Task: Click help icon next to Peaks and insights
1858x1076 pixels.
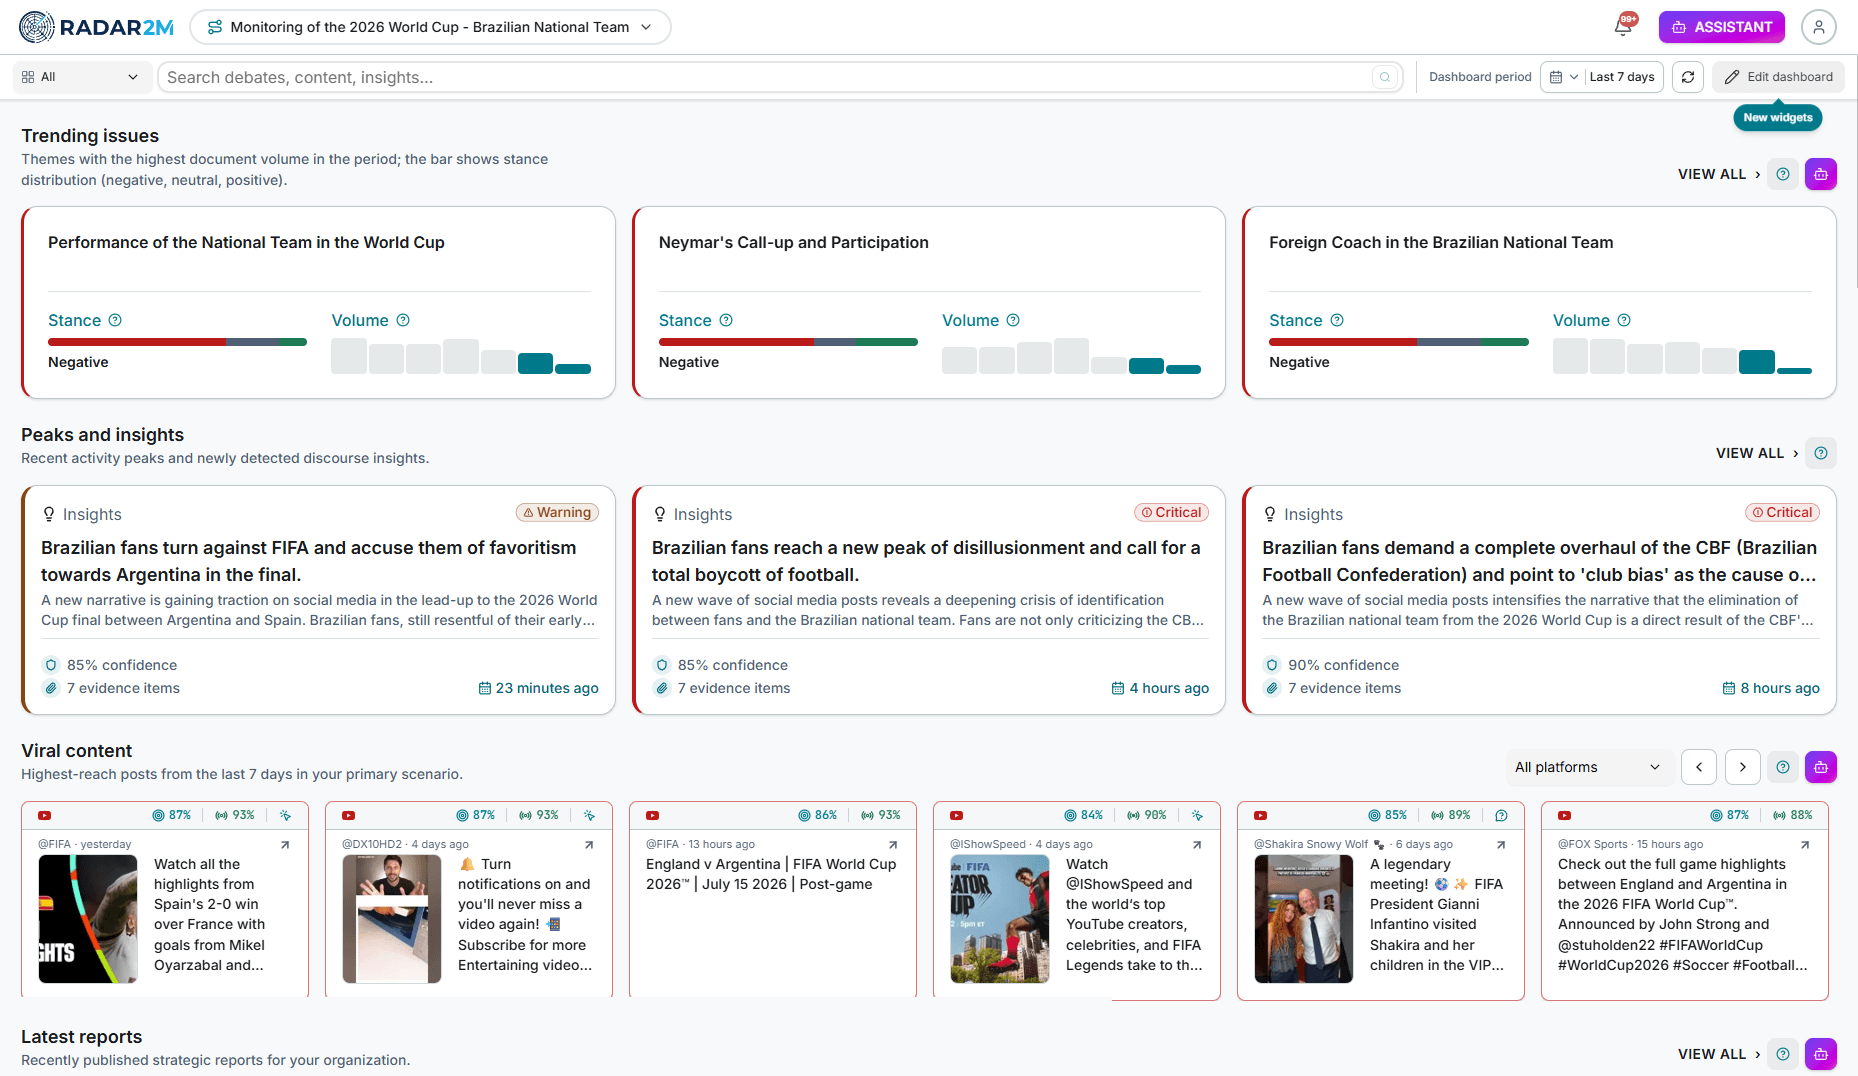Action: 1821,453
